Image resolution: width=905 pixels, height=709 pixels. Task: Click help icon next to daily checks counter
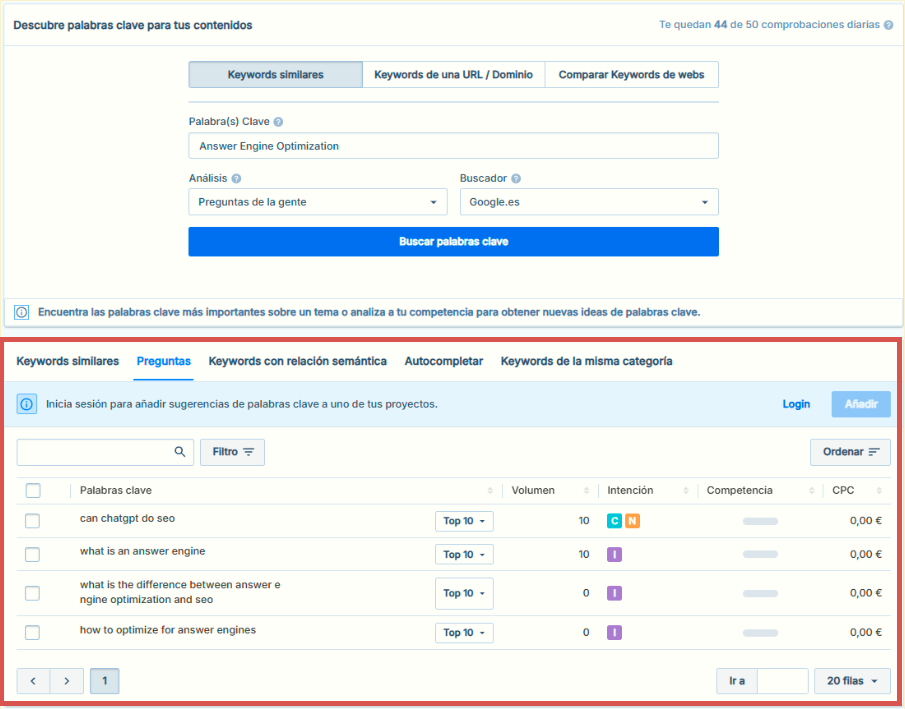[888, 25]
